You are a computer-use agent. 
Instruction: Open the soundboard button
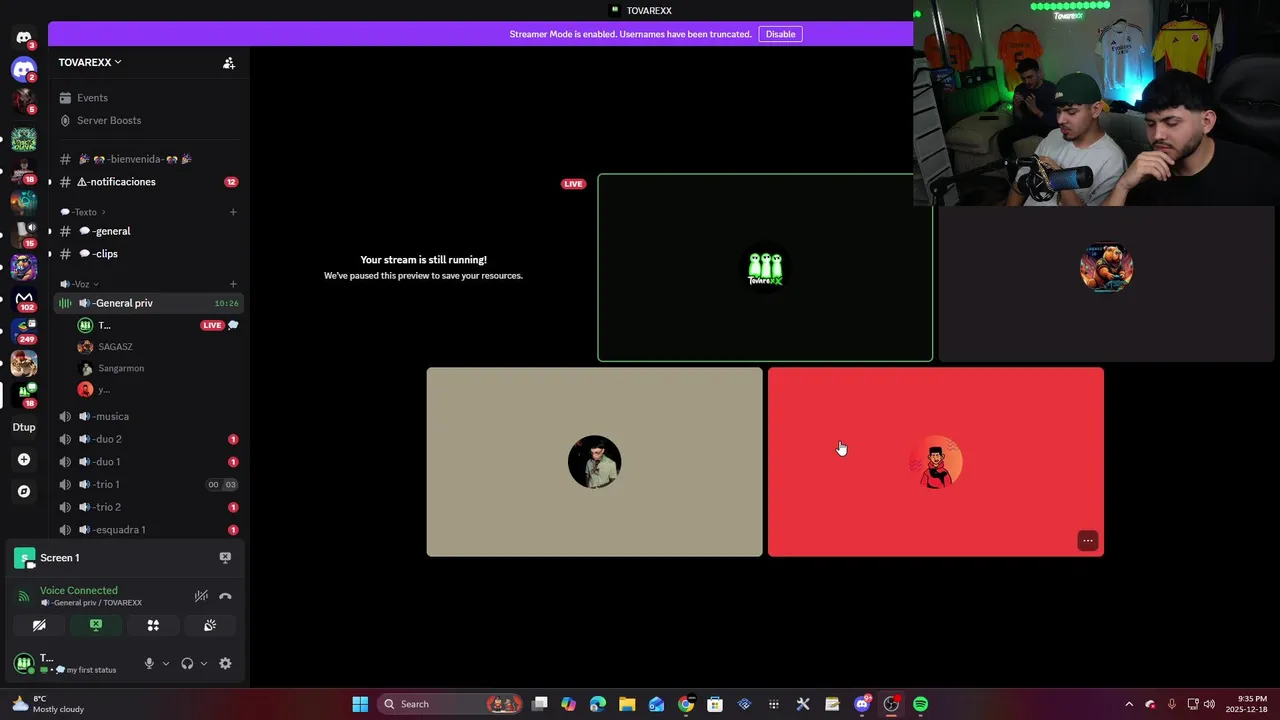click(210, 625)
